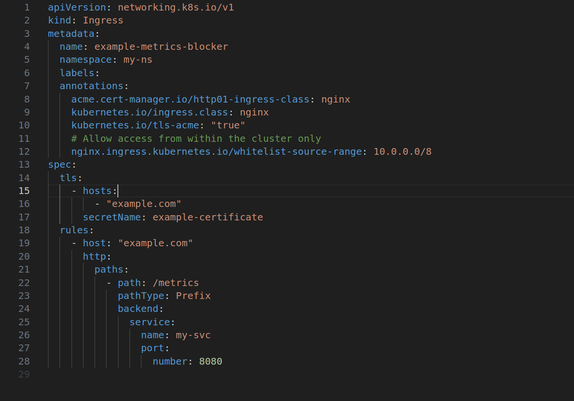Screen dimensions: 574x401
Task: Click kubernetes.io/ingress.class annotation key
Action: click(x=149, y=112)
